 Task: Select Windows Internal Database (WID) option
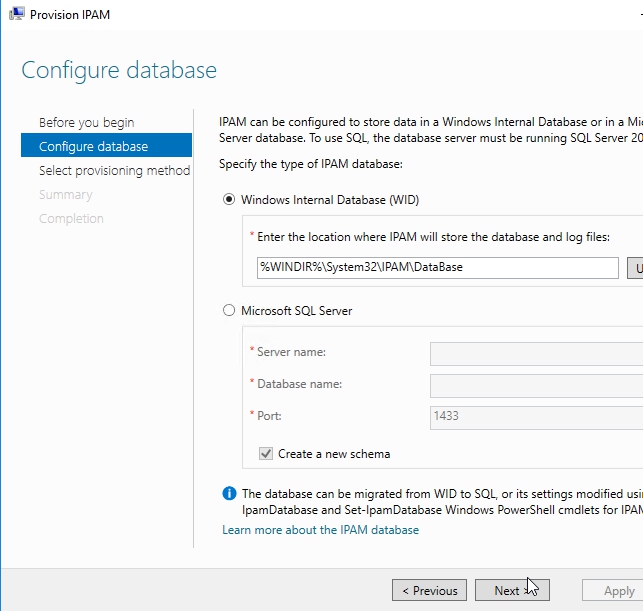[229, 200]
